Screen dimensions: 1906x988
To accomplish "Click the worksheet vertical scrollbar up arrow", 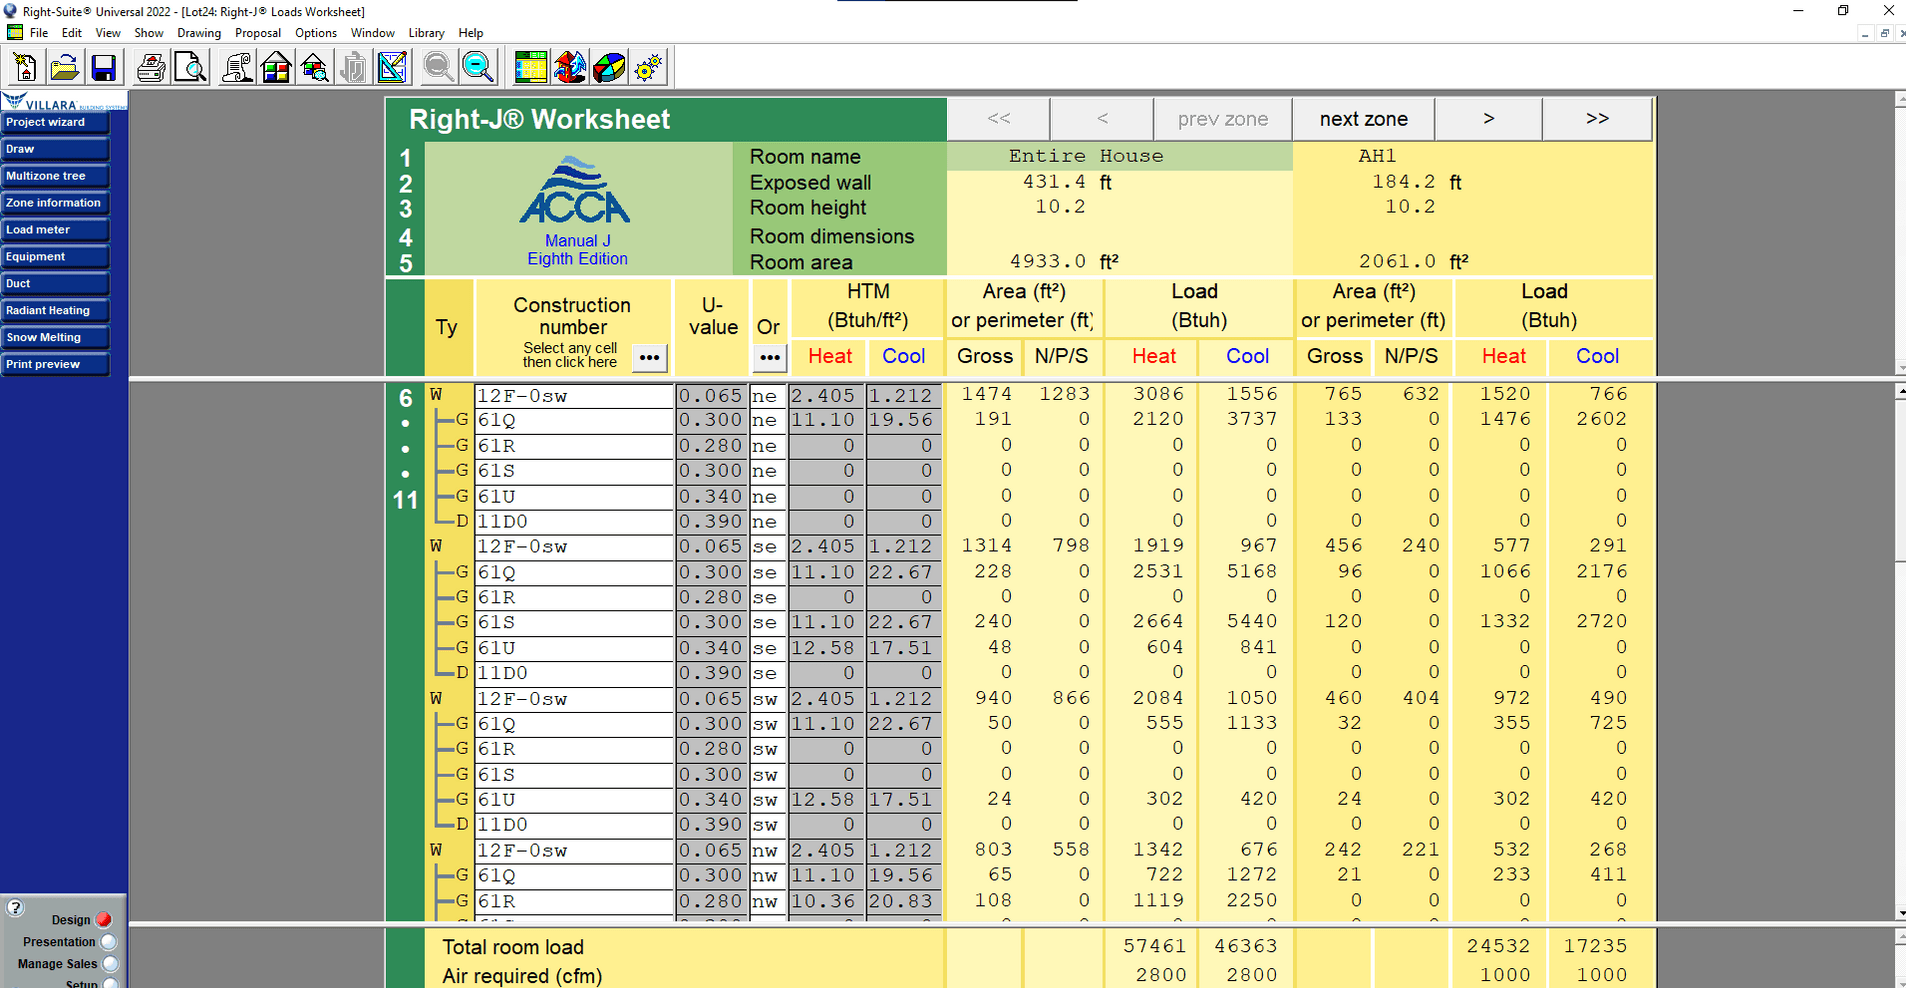I will click(x=1900, y=392).
